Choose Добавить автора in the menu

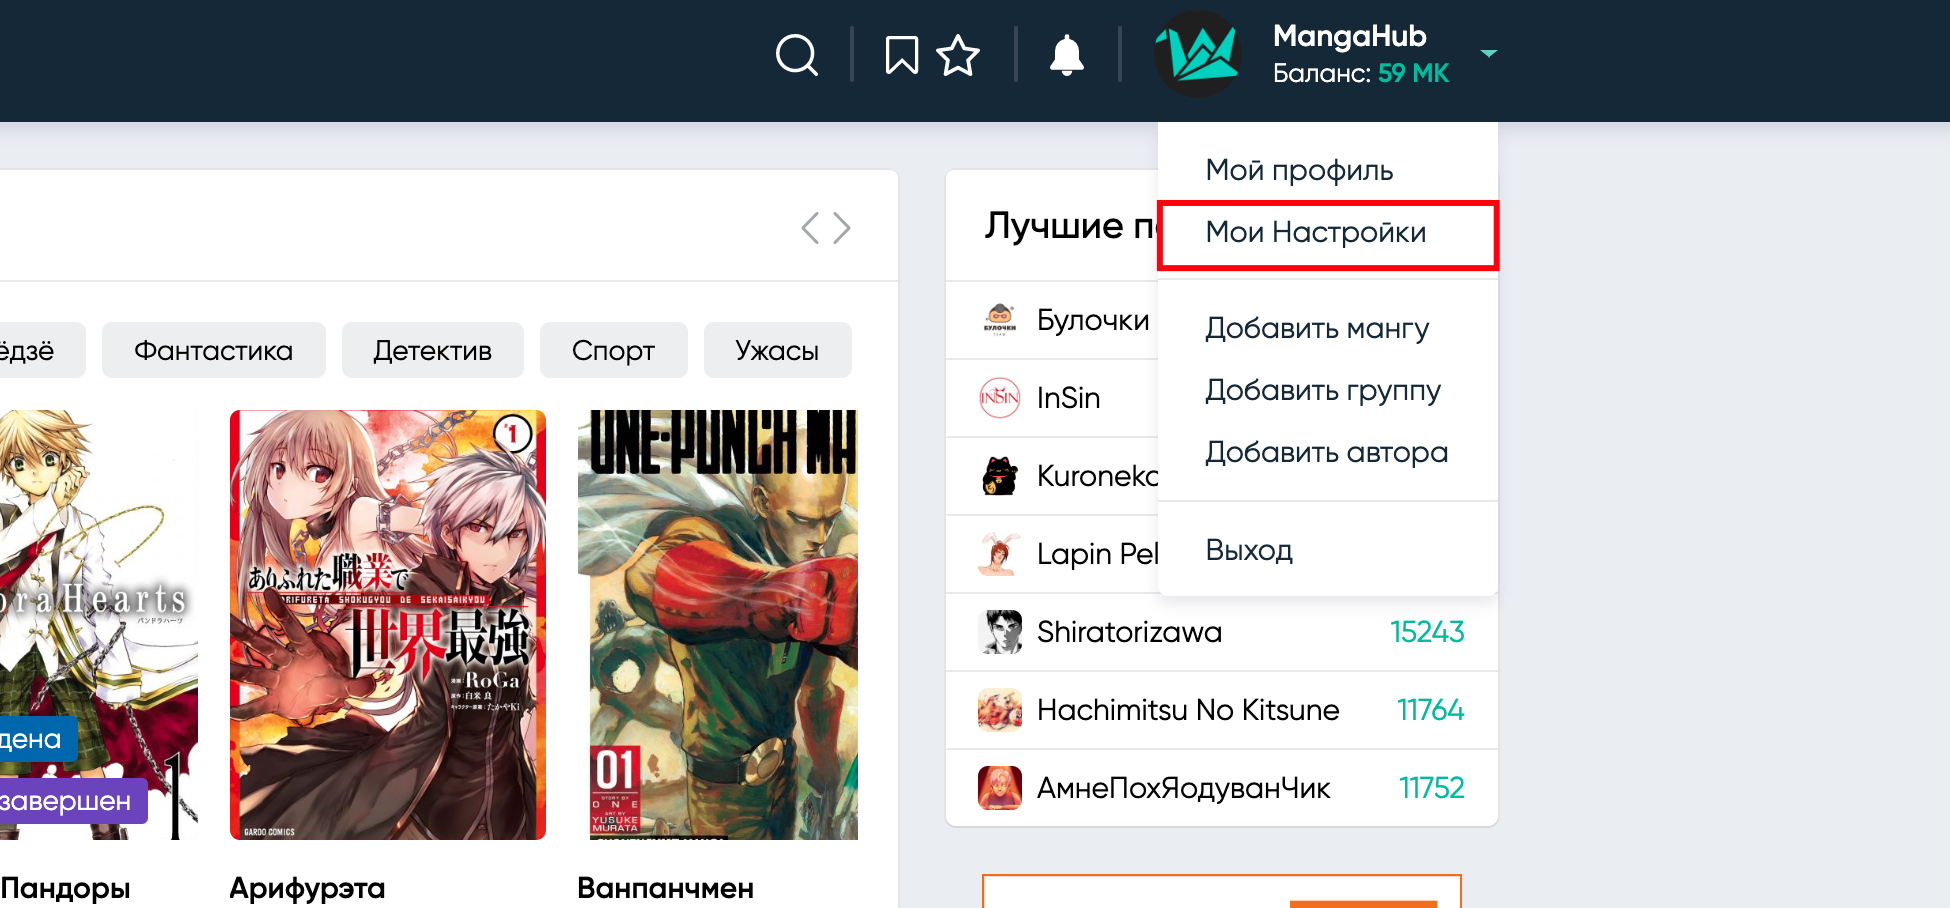[1326, 452]
